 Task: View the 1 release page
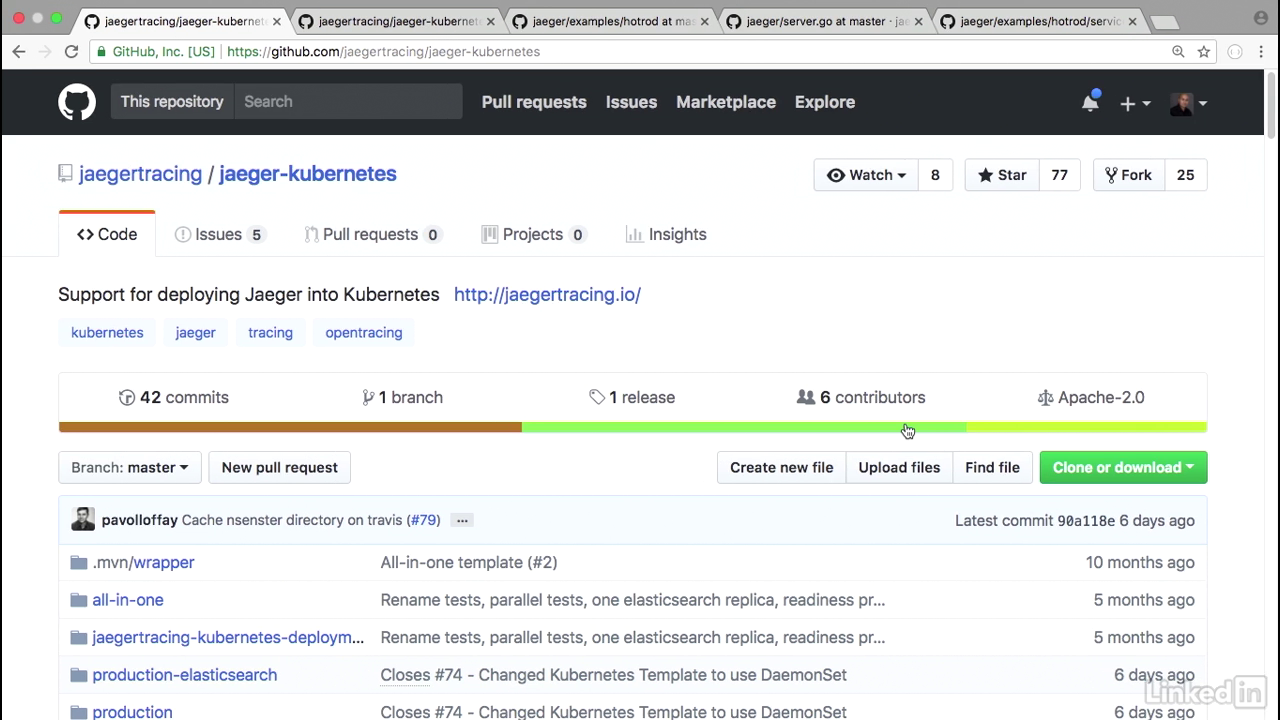pyautogui.click(x=632, y=397)
